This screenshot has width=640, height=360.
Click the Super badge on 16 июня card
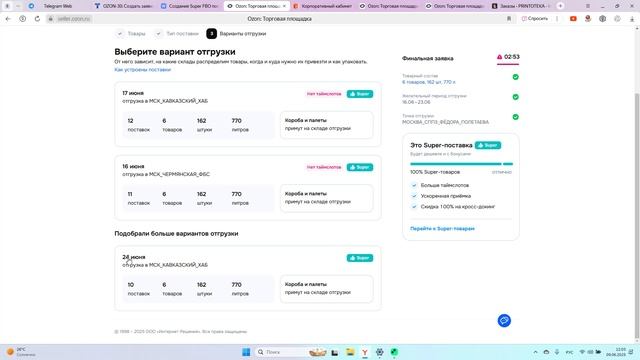(360, 167)
